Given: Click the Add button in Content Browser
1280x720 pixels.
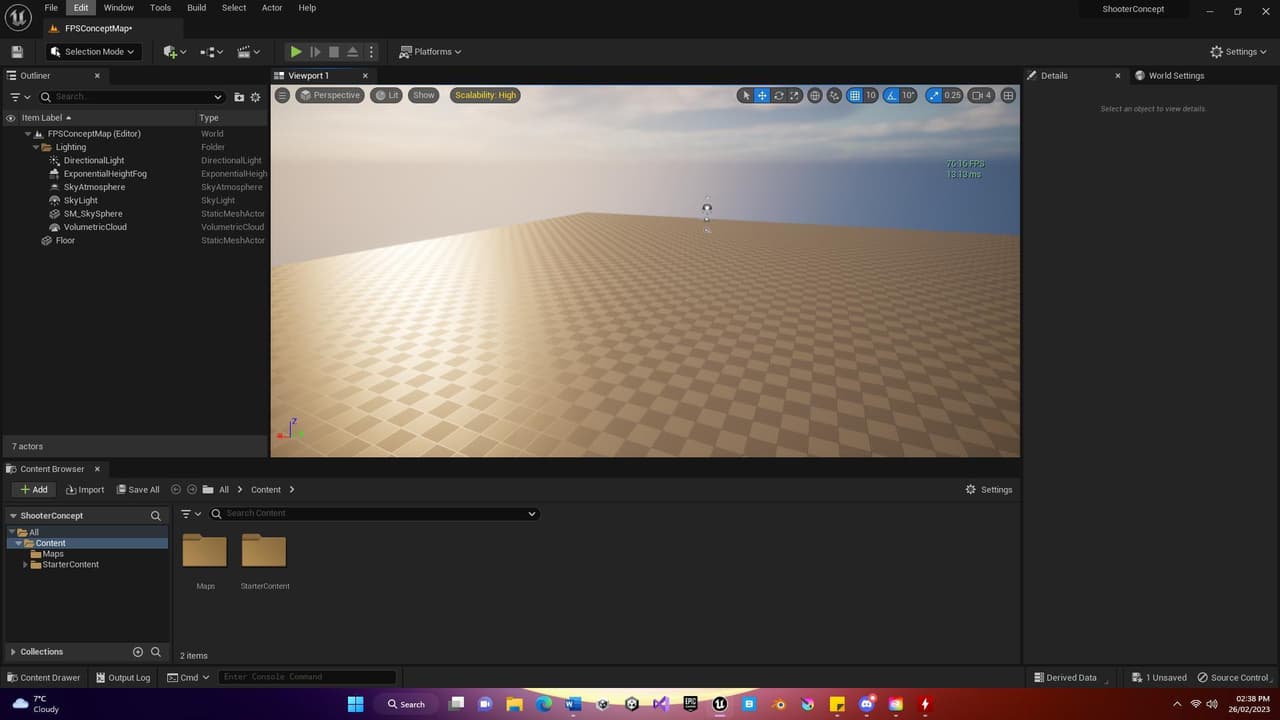Looking at the screenshot, I should tap(33, 490).
